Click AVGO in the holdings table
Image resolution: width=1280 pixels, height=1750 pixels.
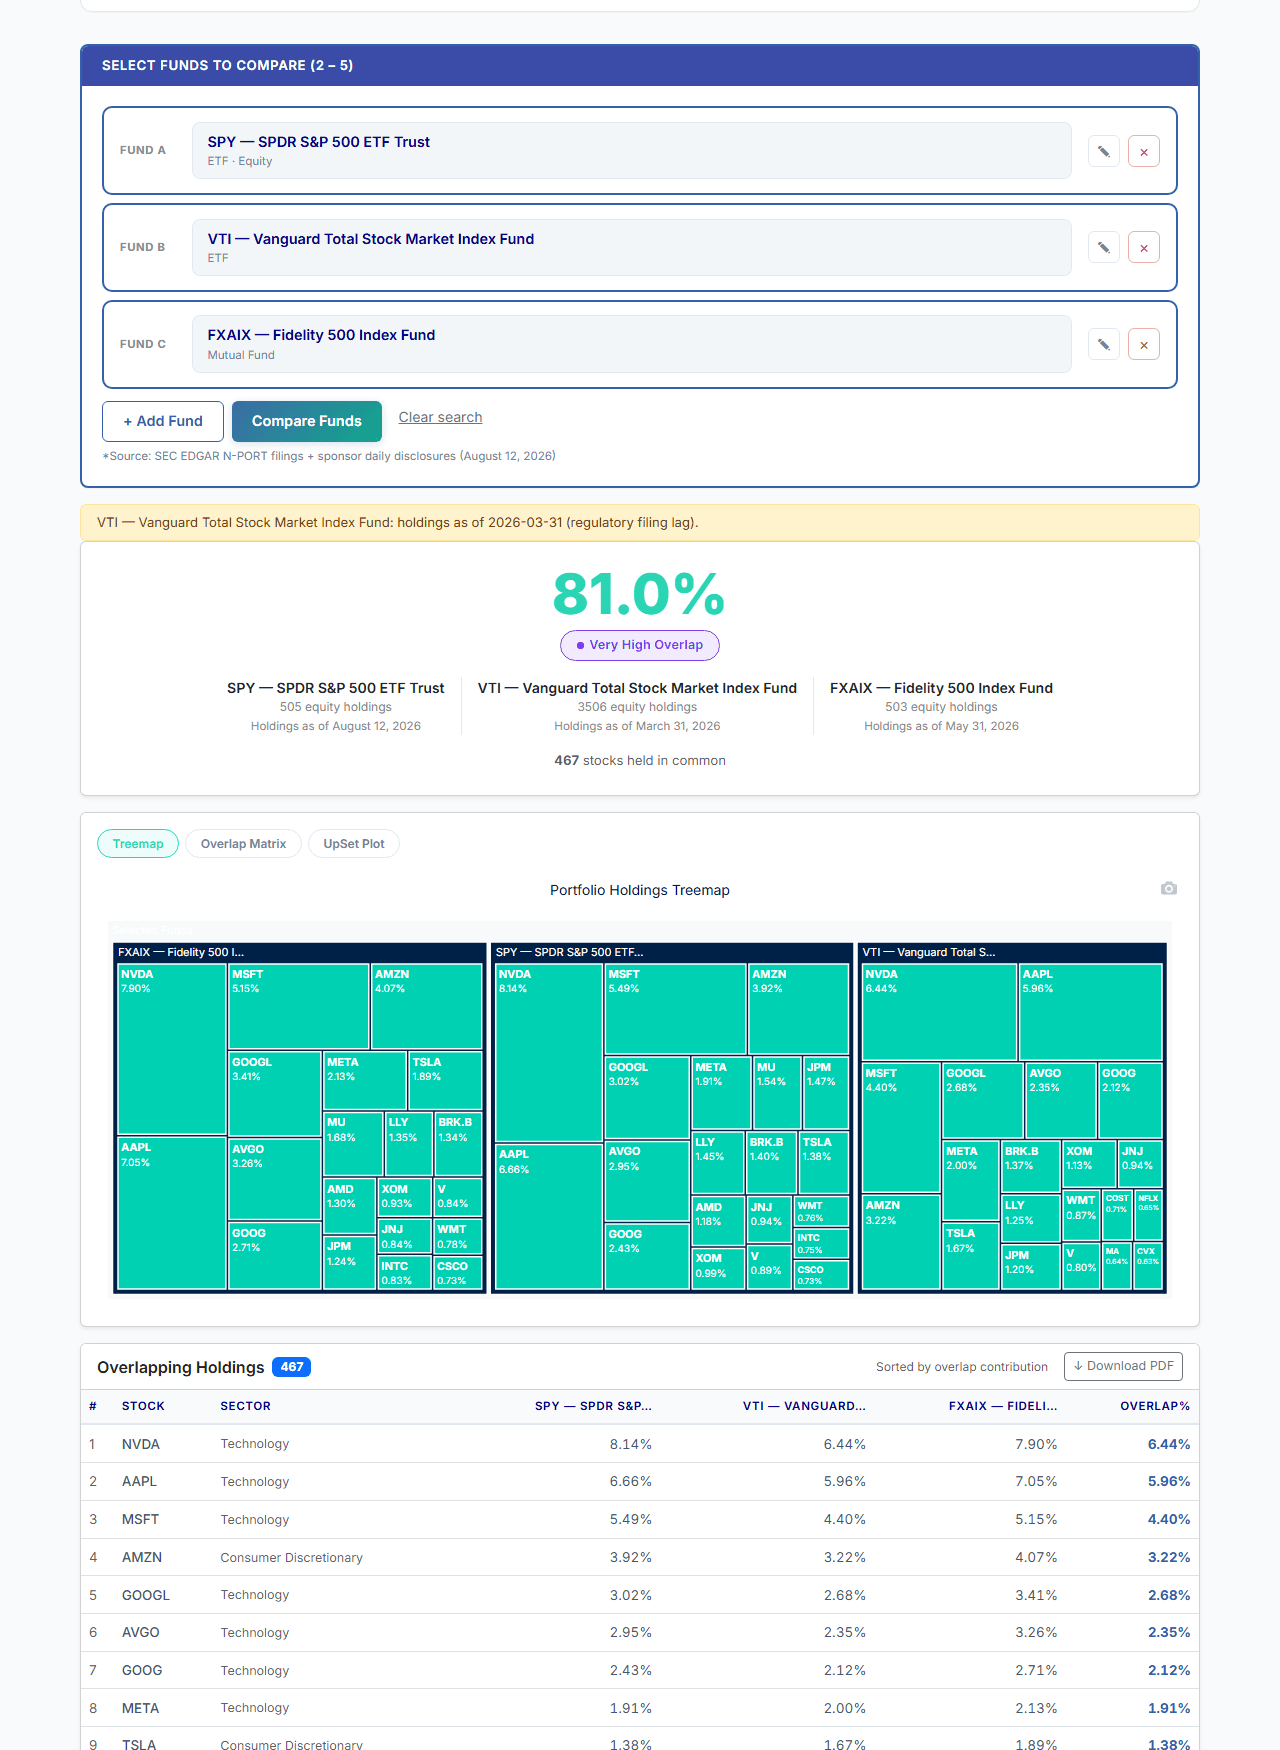point(141,1632)
